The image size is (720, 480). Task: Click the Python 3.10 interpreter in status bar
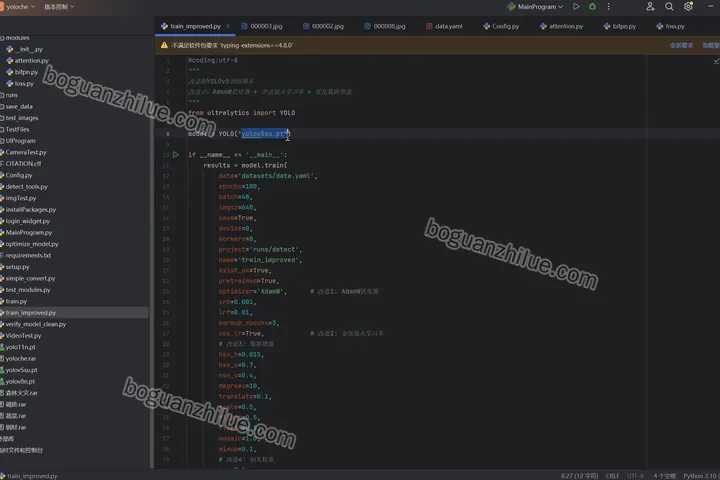(x=701, y=476)
